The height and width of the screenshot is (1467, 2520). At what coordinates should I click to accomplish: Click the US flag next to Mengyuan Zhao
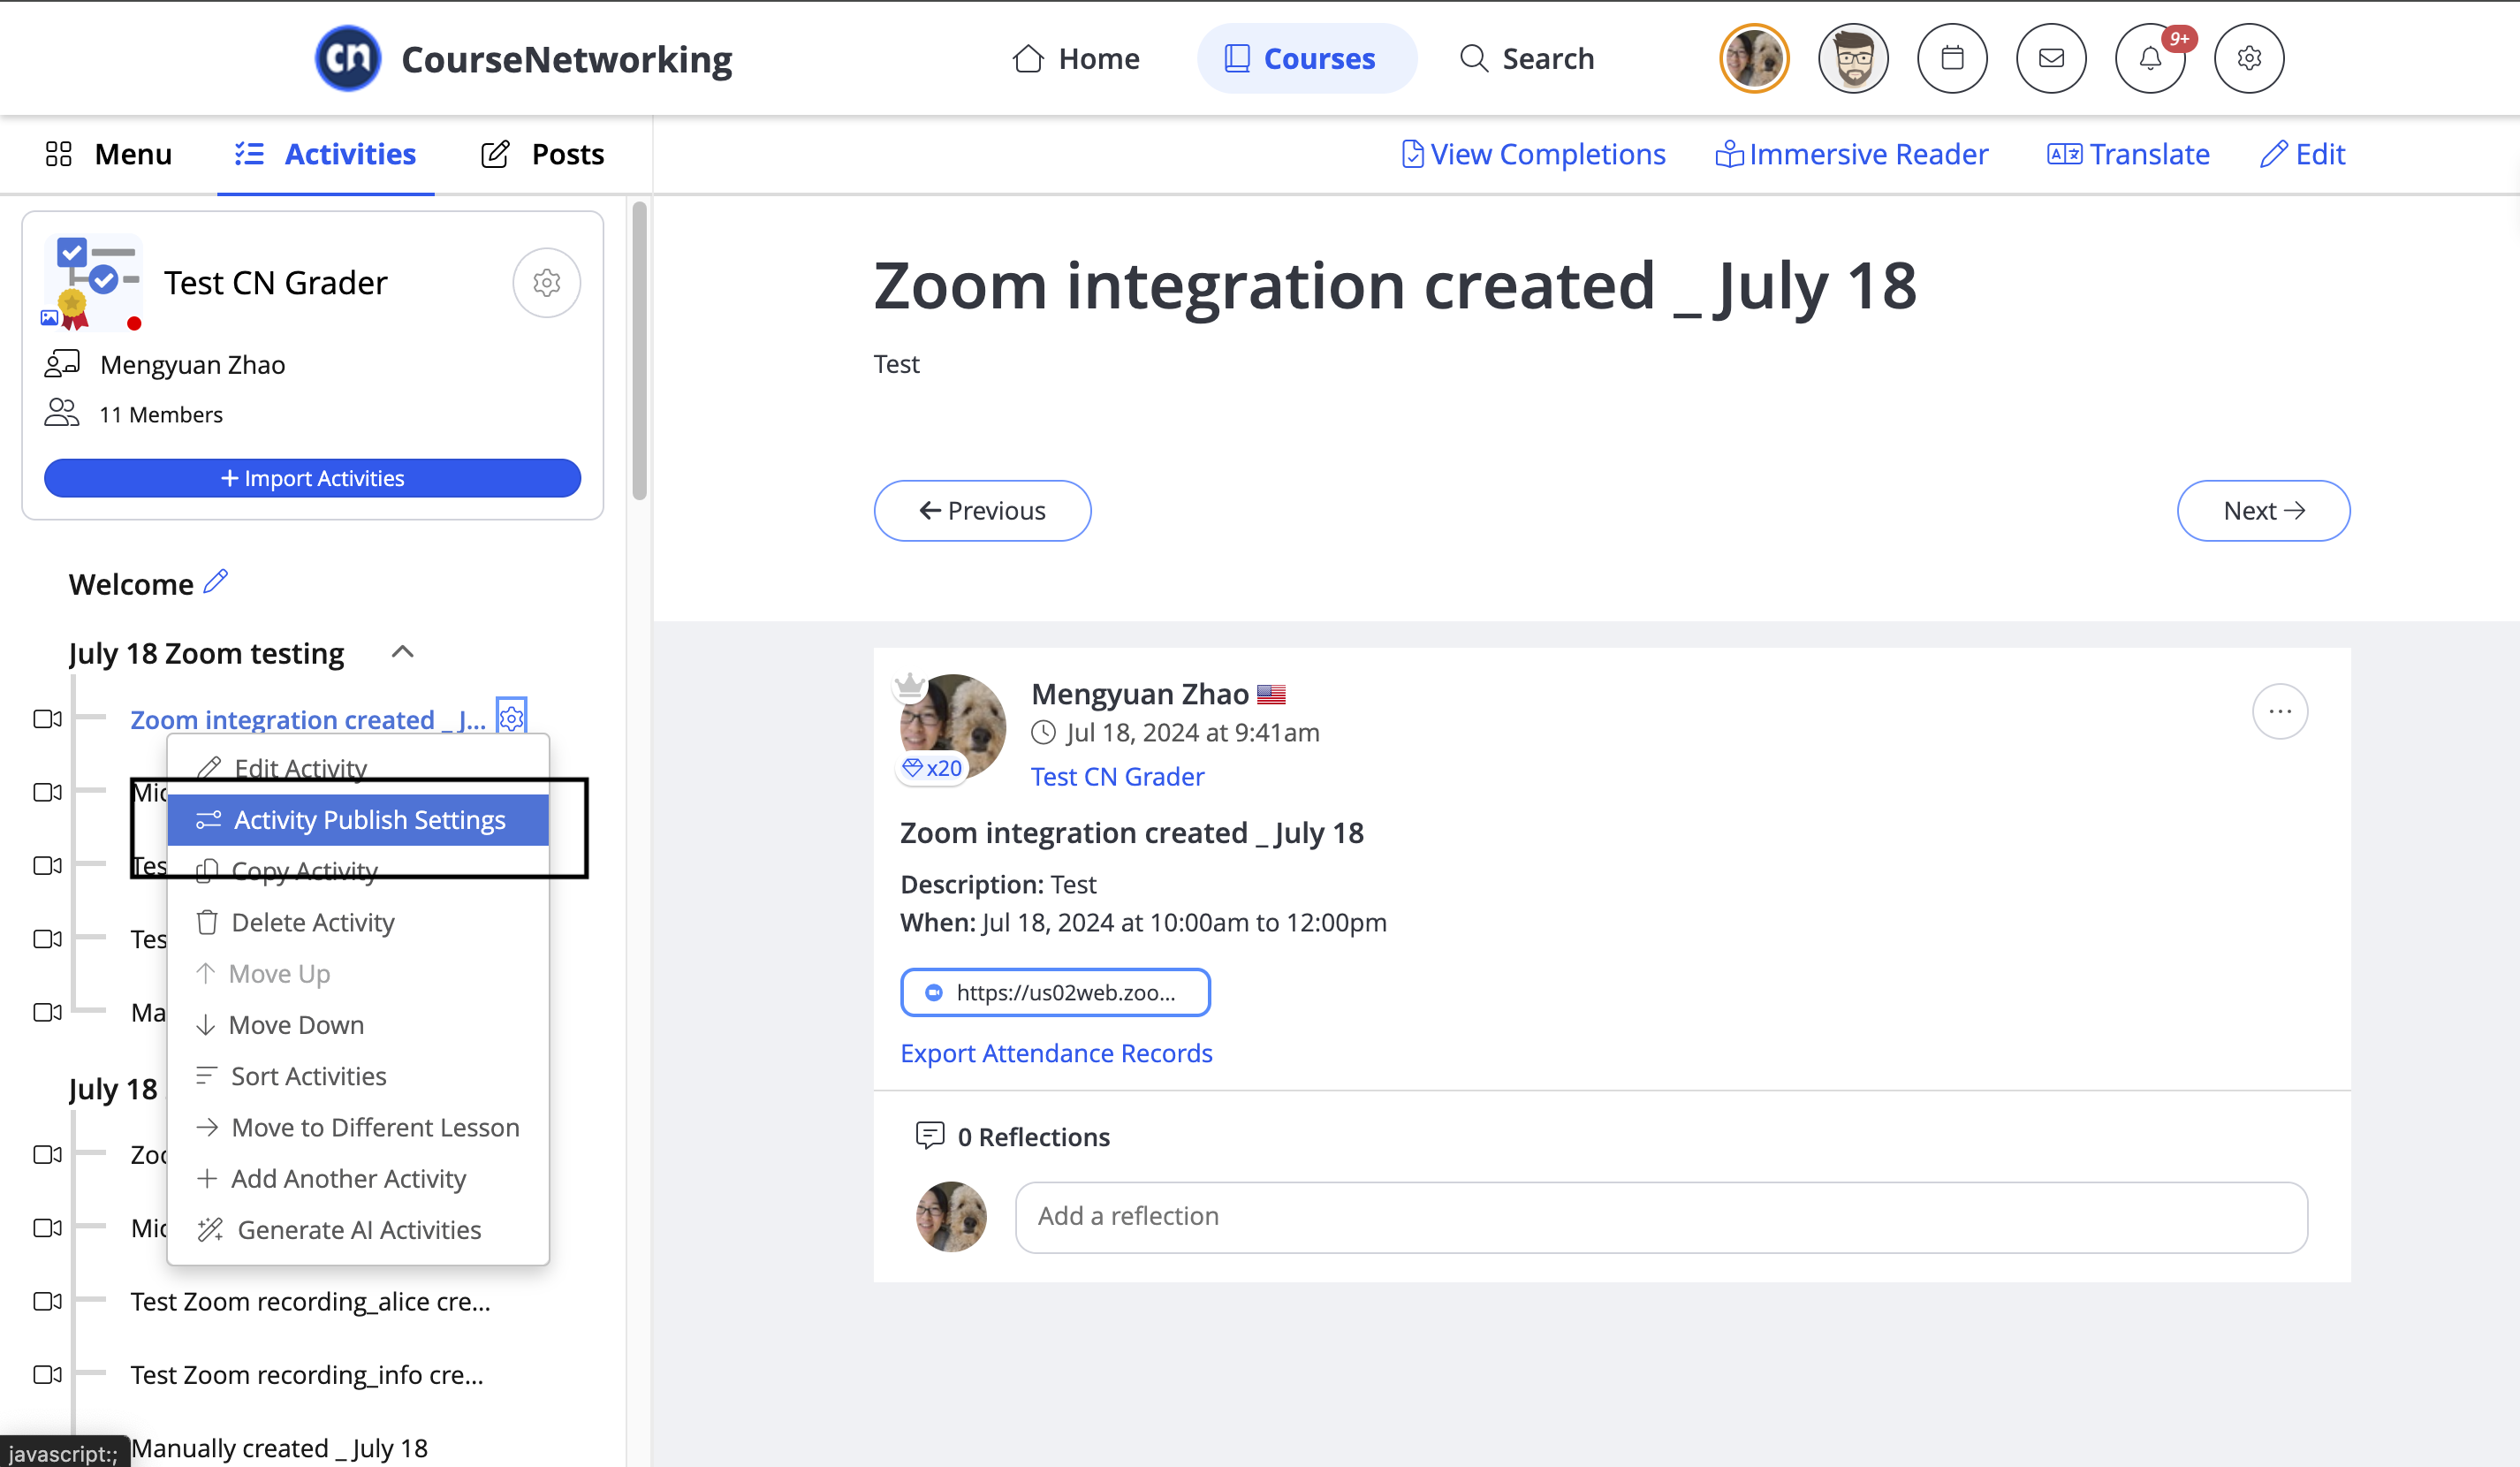pos(1271,694)
